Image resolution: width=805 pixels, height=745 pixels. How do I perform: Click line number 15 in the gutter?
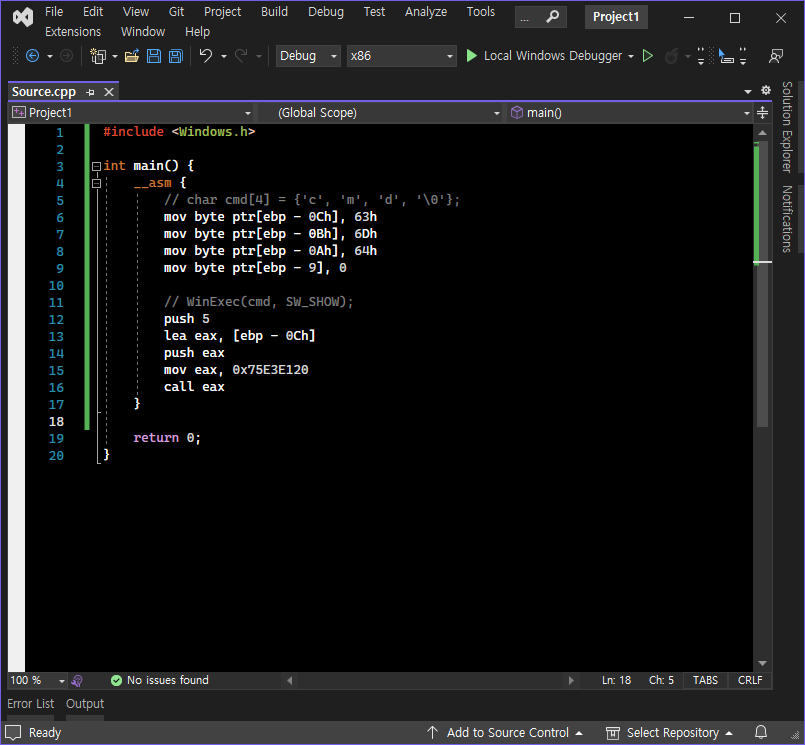[56, 371]
